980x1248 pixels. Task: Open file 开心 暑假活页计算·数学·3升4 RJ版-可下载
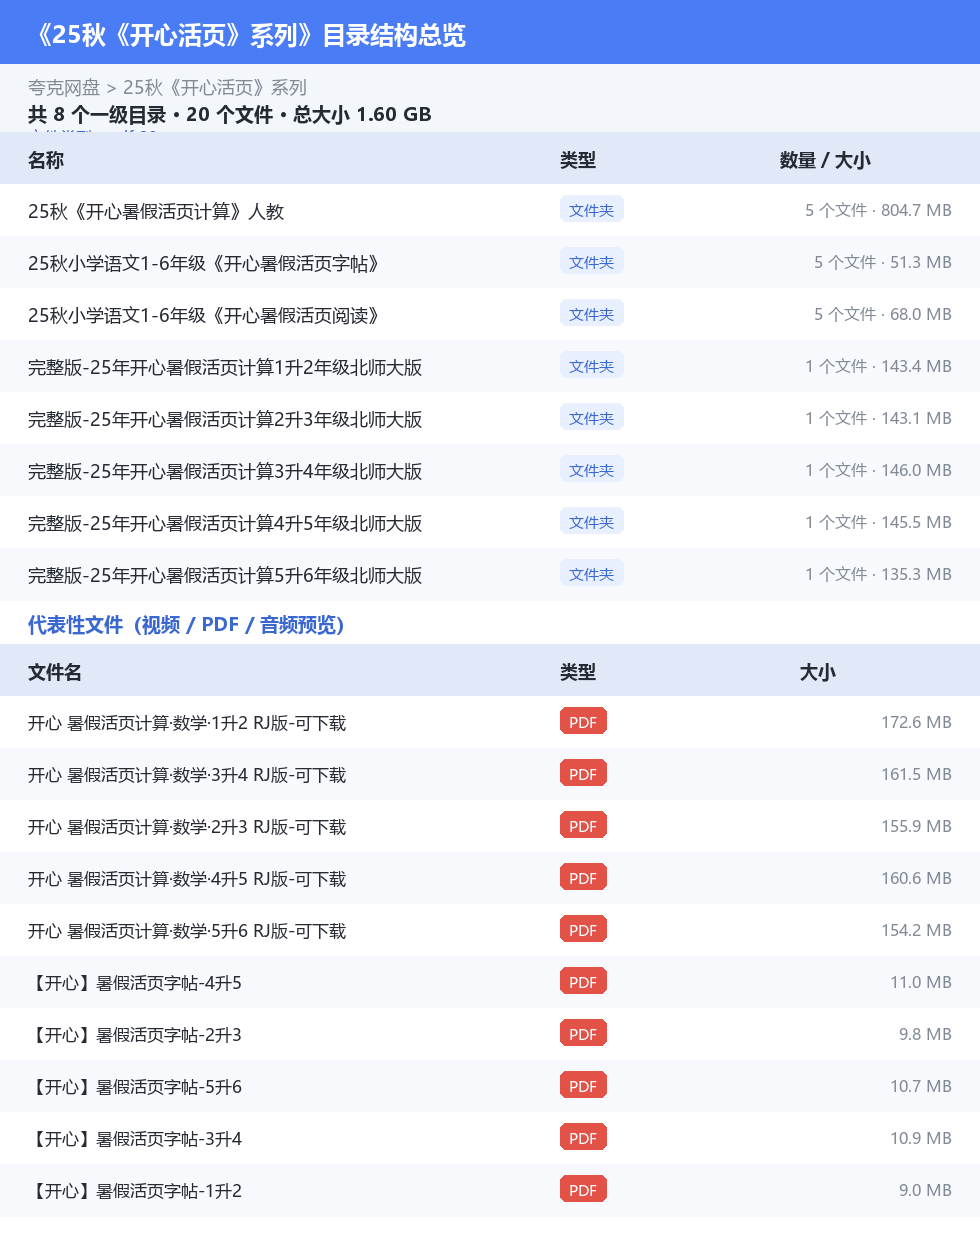pos(187,775)
